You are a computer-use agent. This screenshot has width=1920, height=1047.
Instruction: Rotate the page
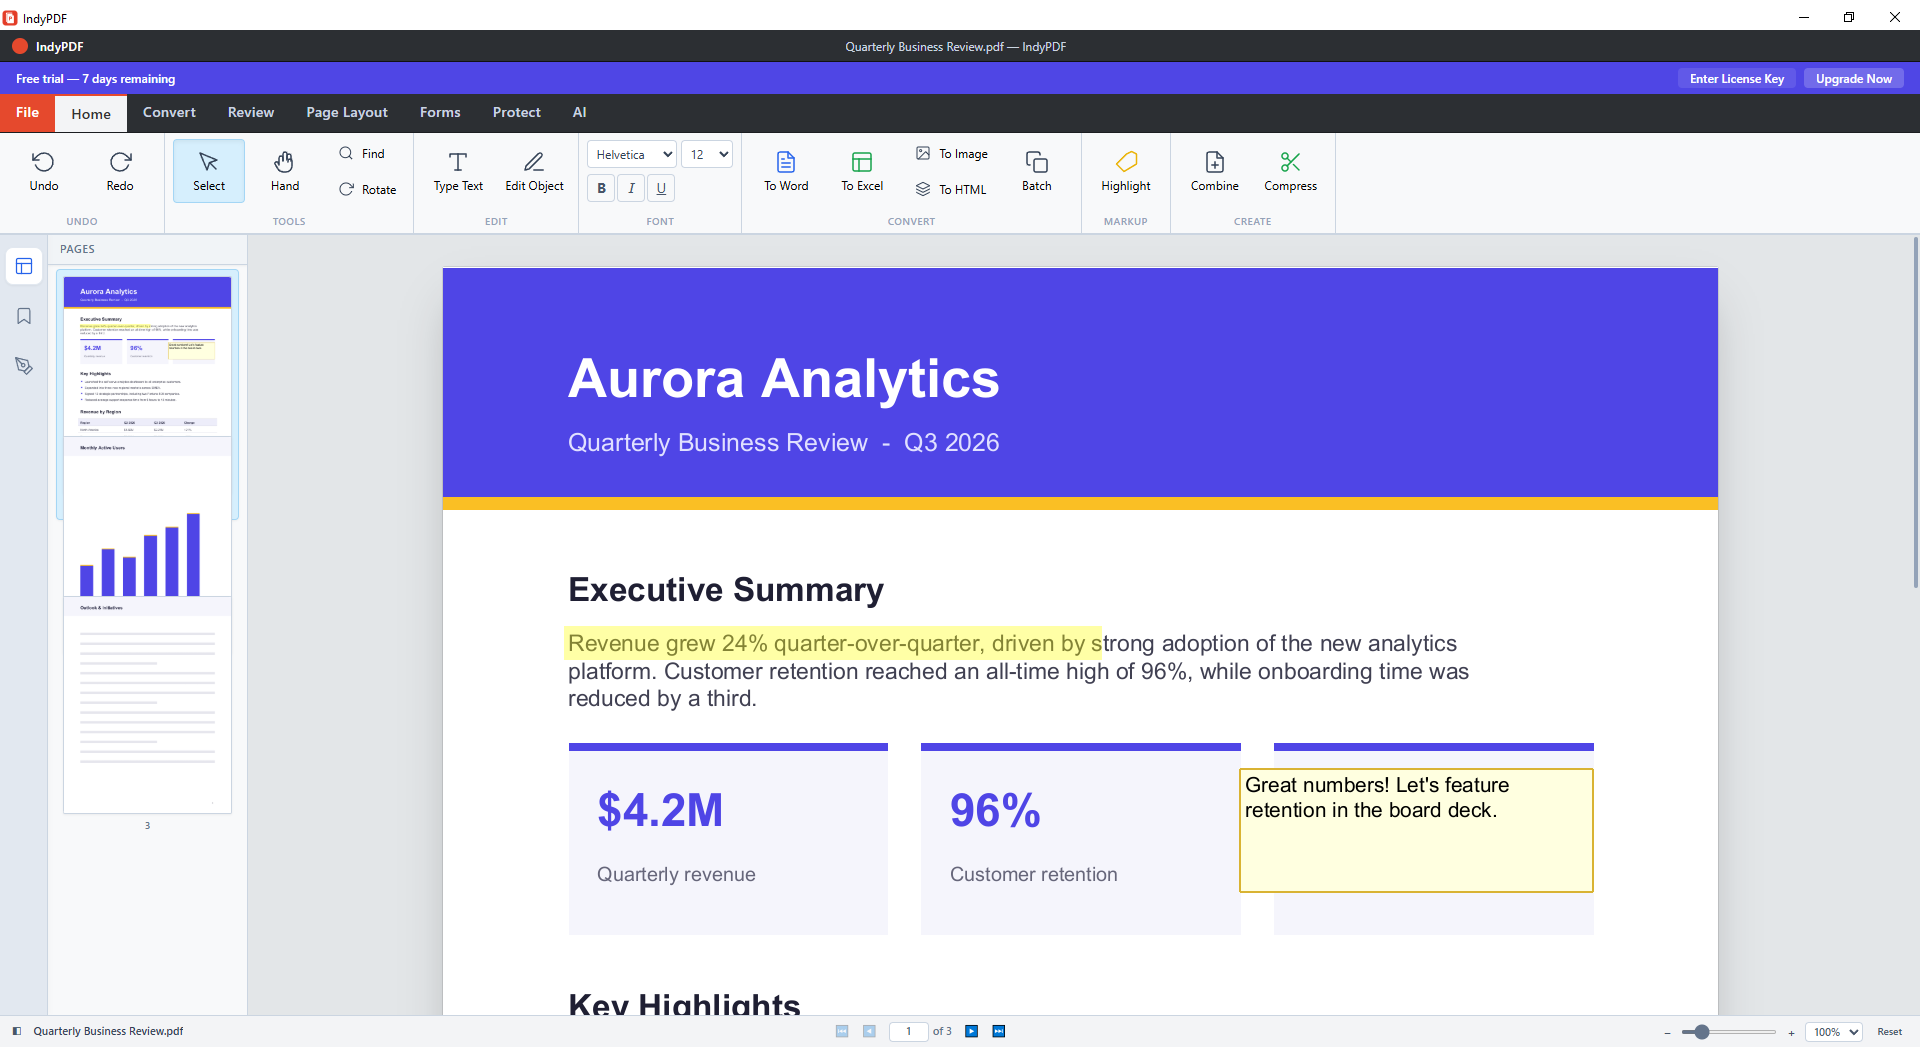pyautogui.click(x=367, y=190)
